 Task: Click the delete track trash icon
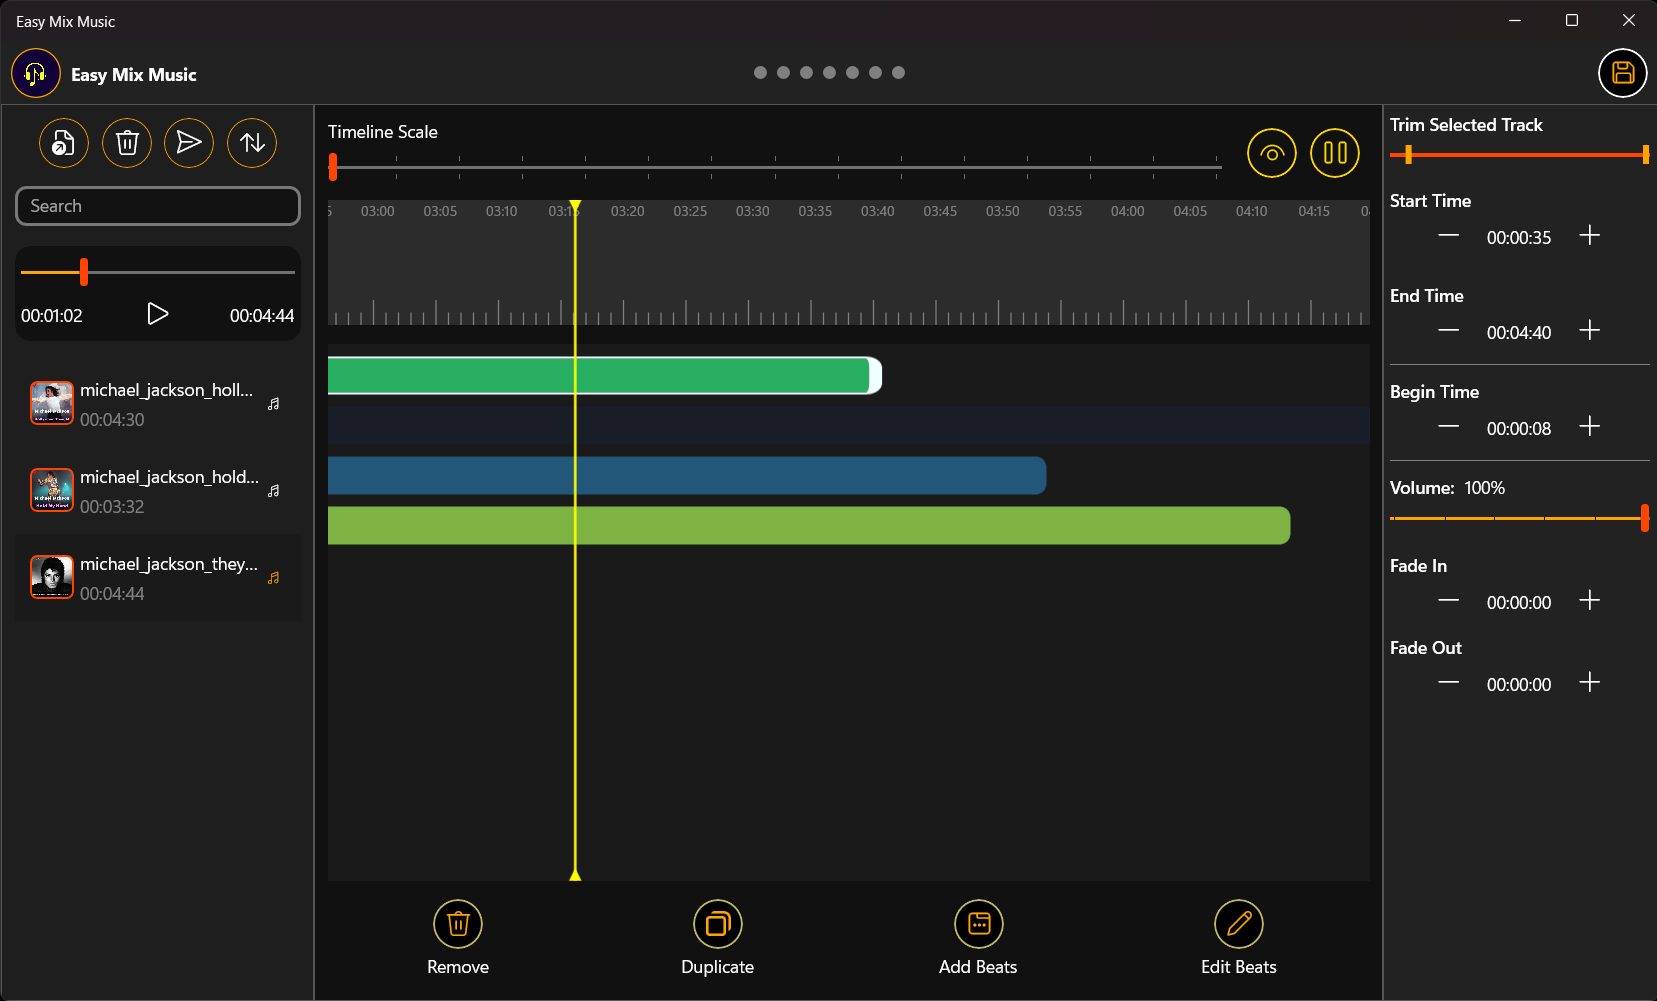tap(126, 143)
